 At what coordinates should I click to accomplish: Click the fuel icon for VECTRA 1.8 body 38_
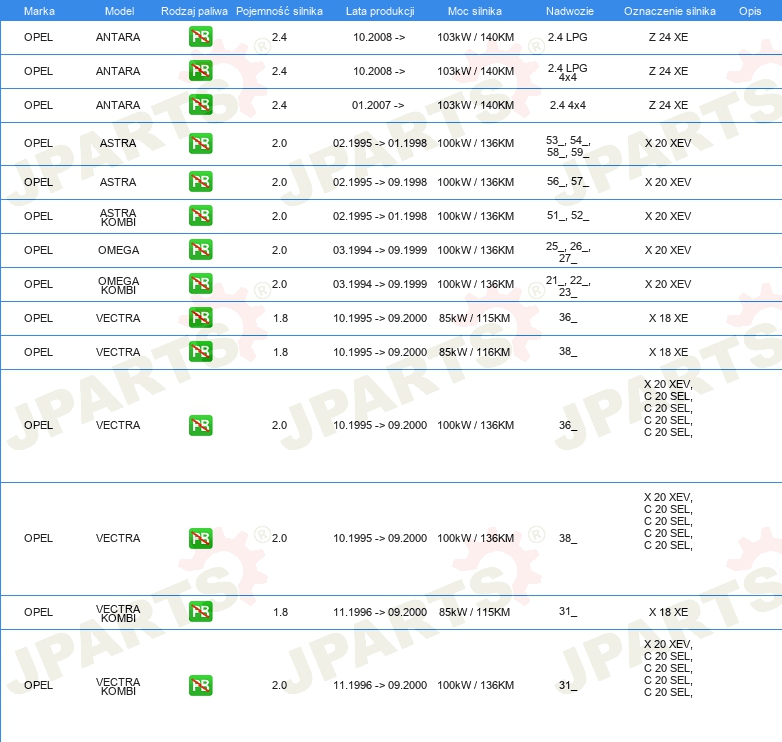click(200, 352)
